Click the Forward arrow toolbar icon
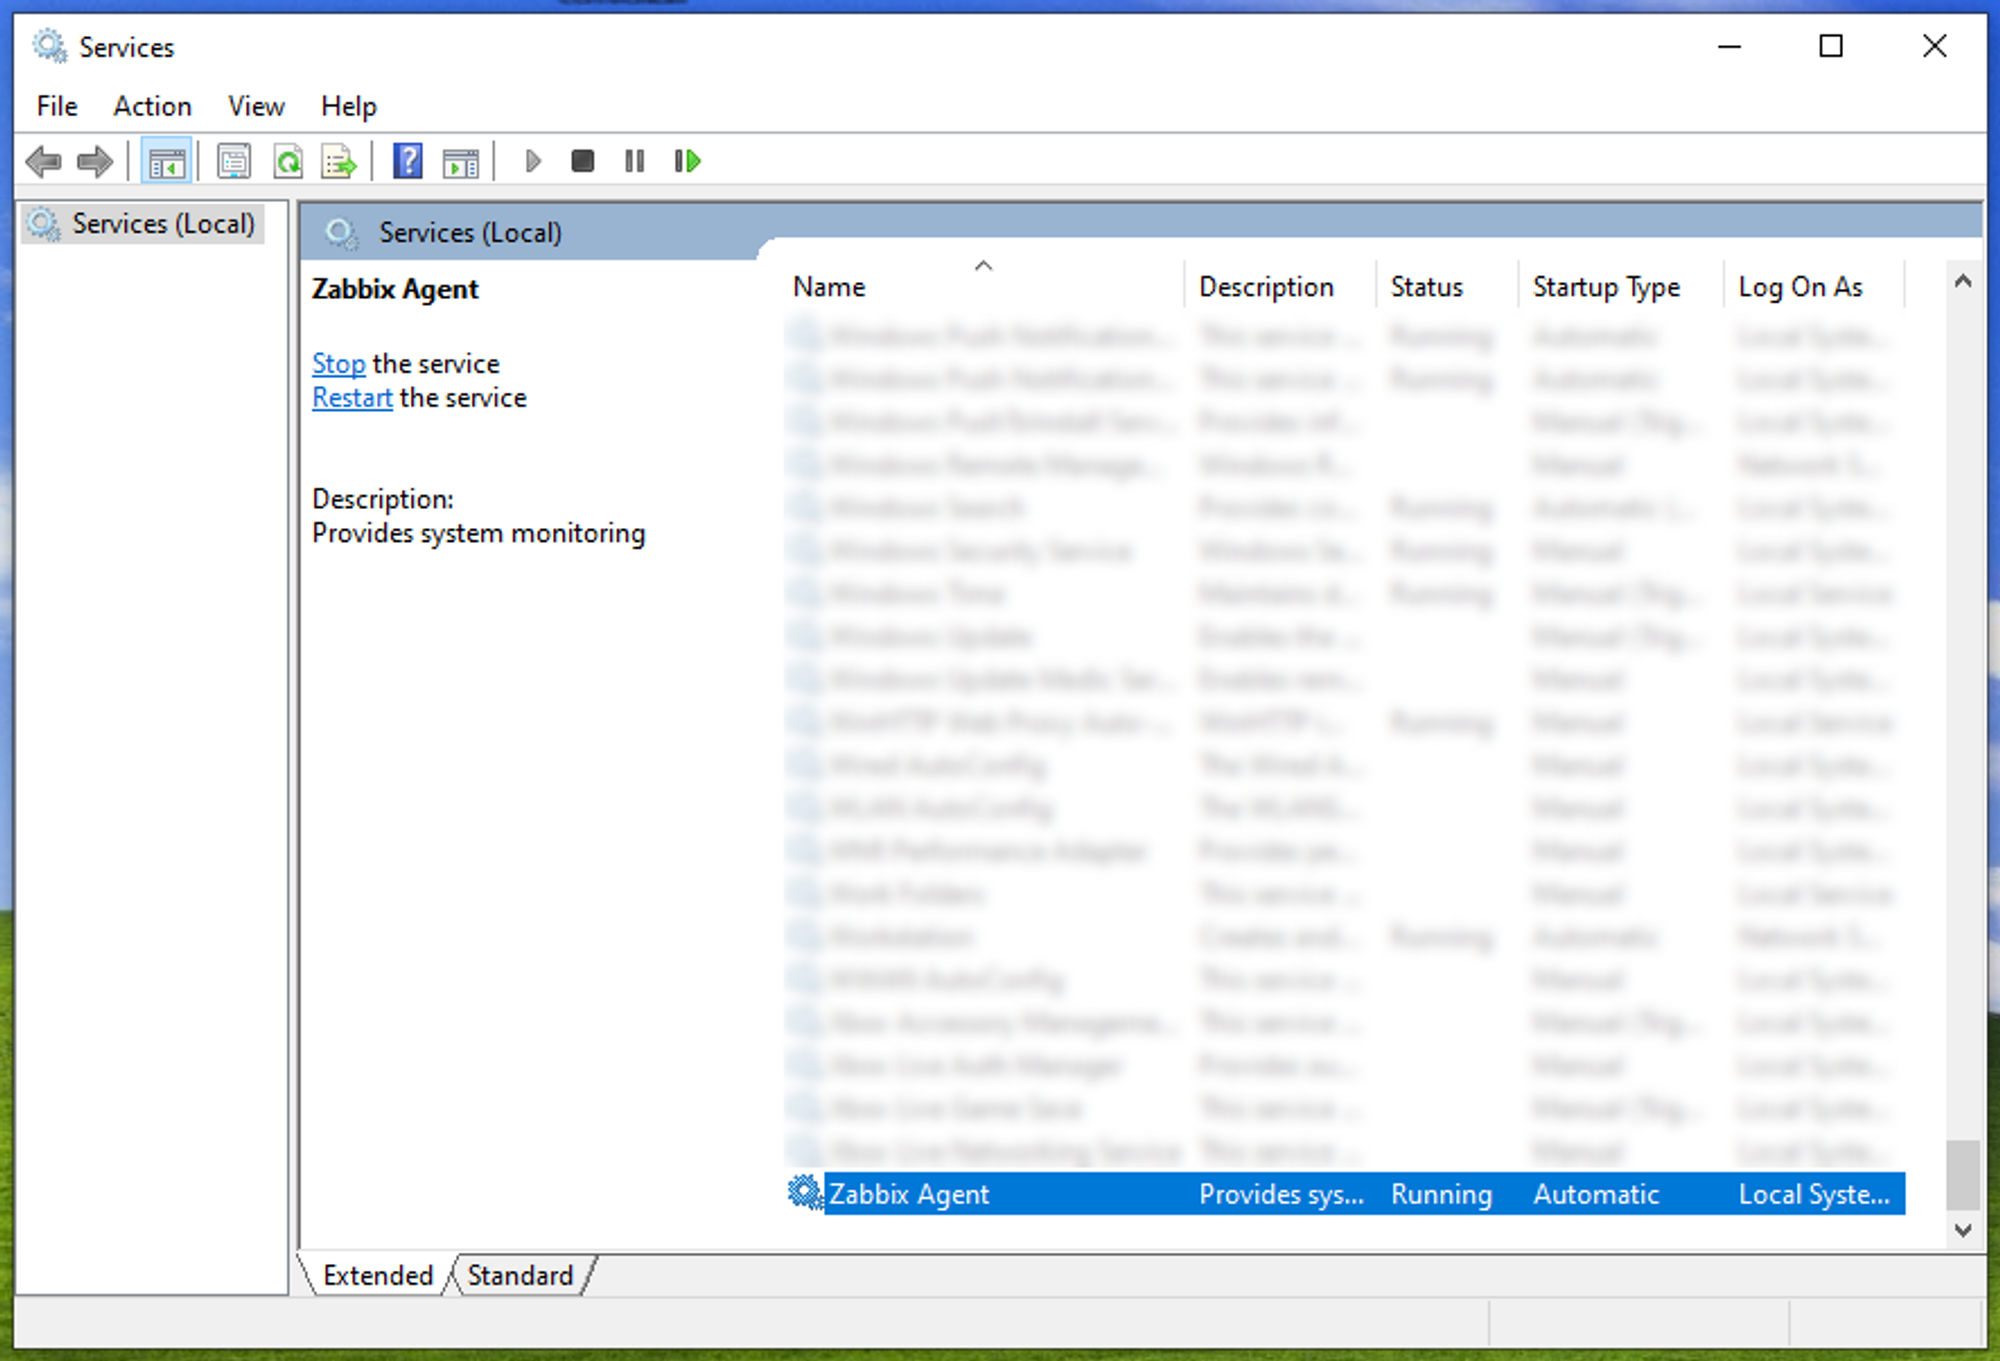 tap(95, 161)
